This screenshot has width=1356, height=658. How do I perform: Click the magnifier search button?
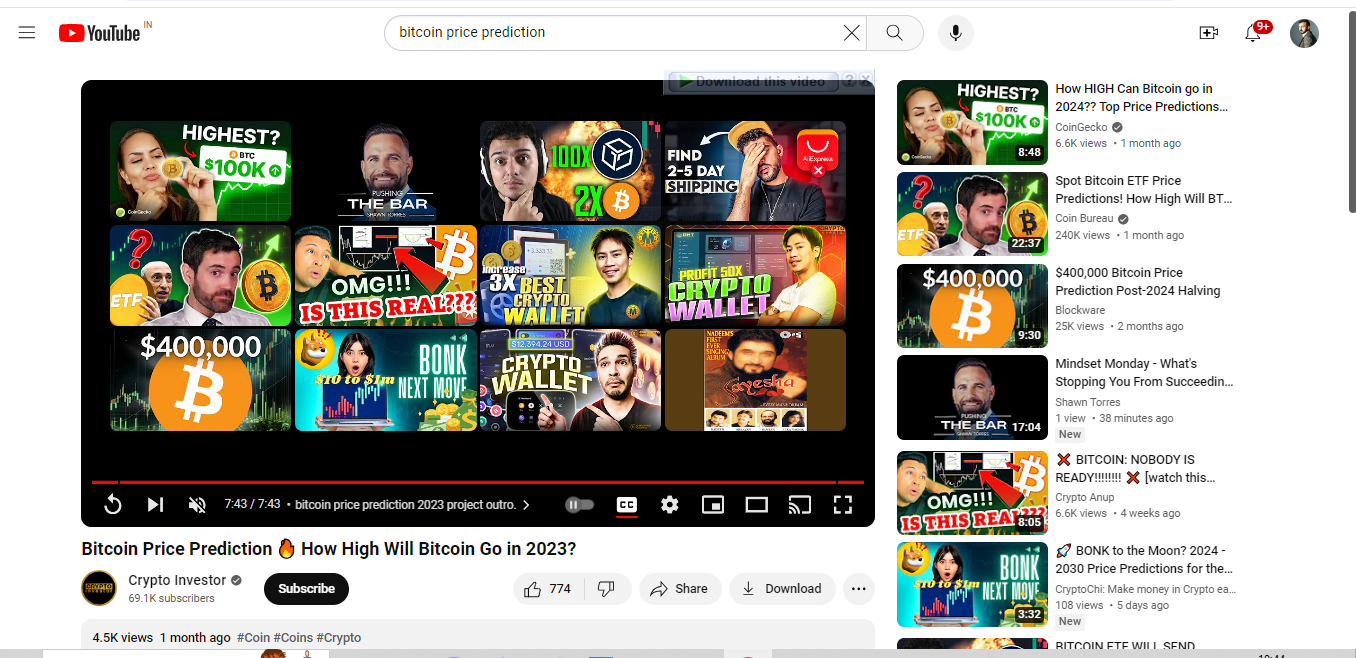click(x=894, y=33)
